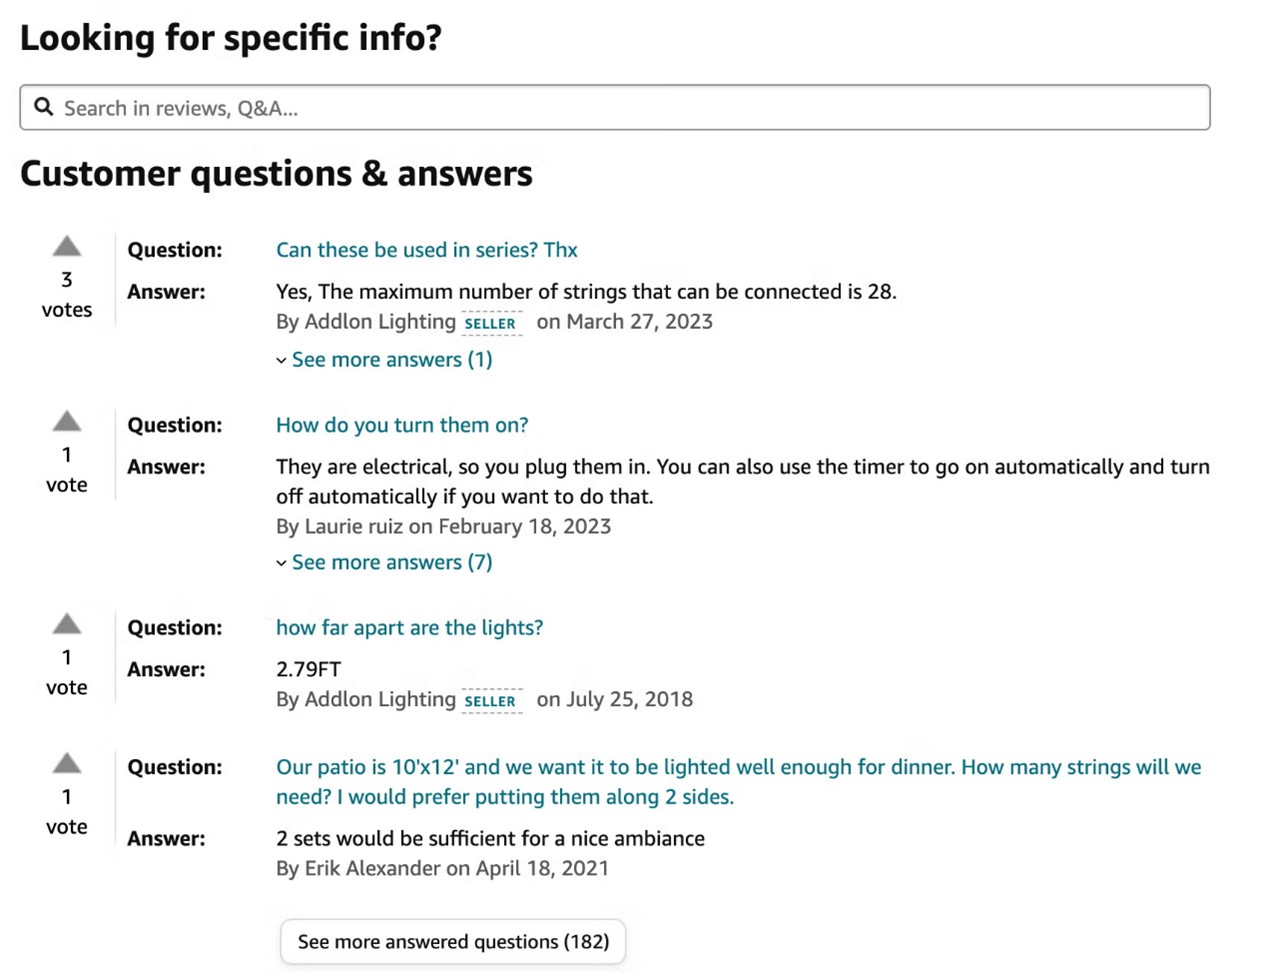
Task: Click chevron beside 'See more answers (7)'
Action: (281, 564)
